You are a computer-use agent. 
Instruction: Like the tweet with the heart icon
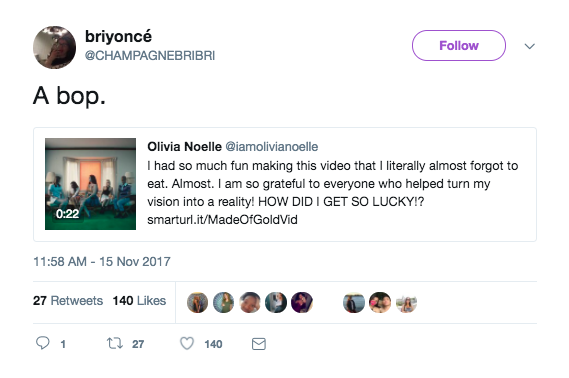point(187,343)
